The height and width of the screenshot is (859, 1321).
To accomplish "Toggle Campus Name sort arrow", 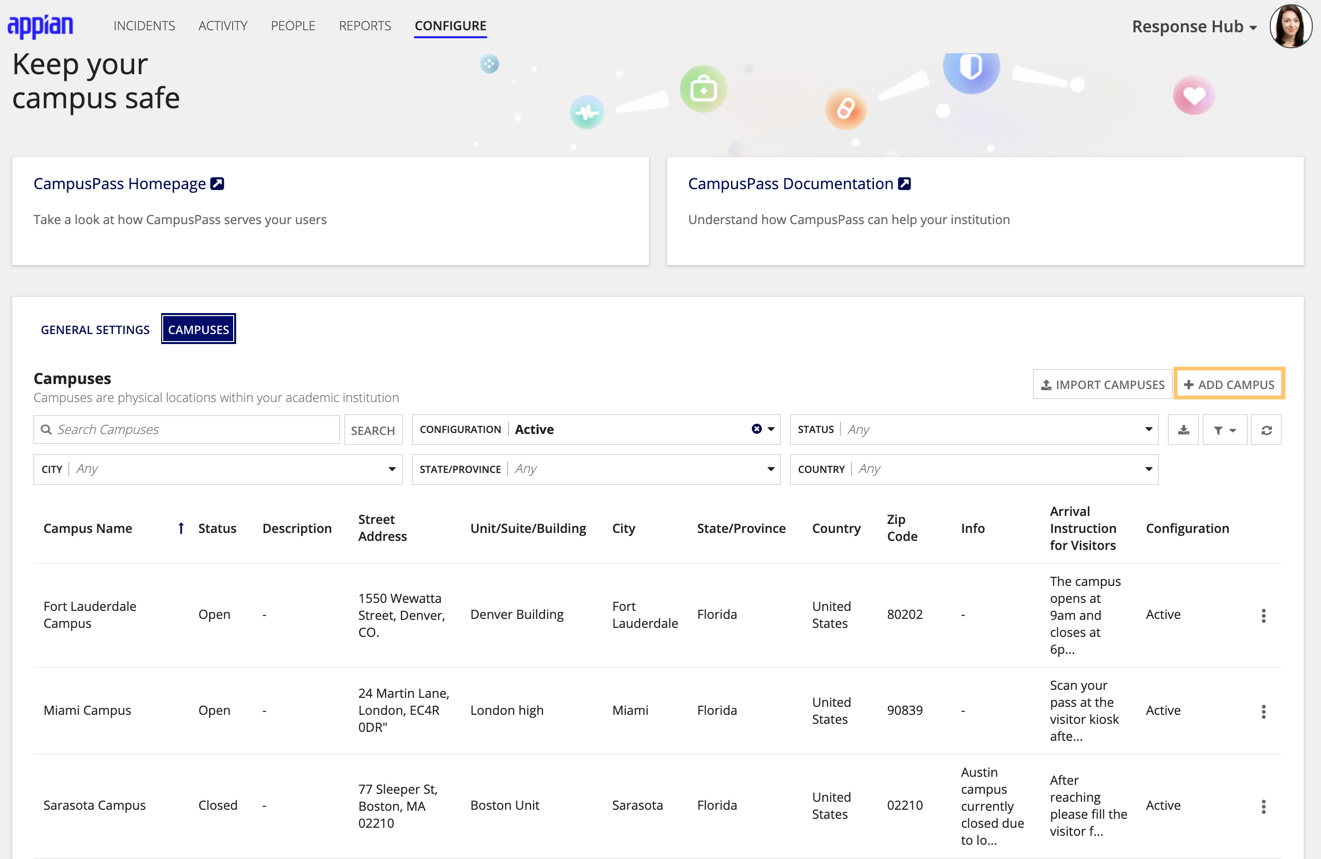I will [181, 528].
